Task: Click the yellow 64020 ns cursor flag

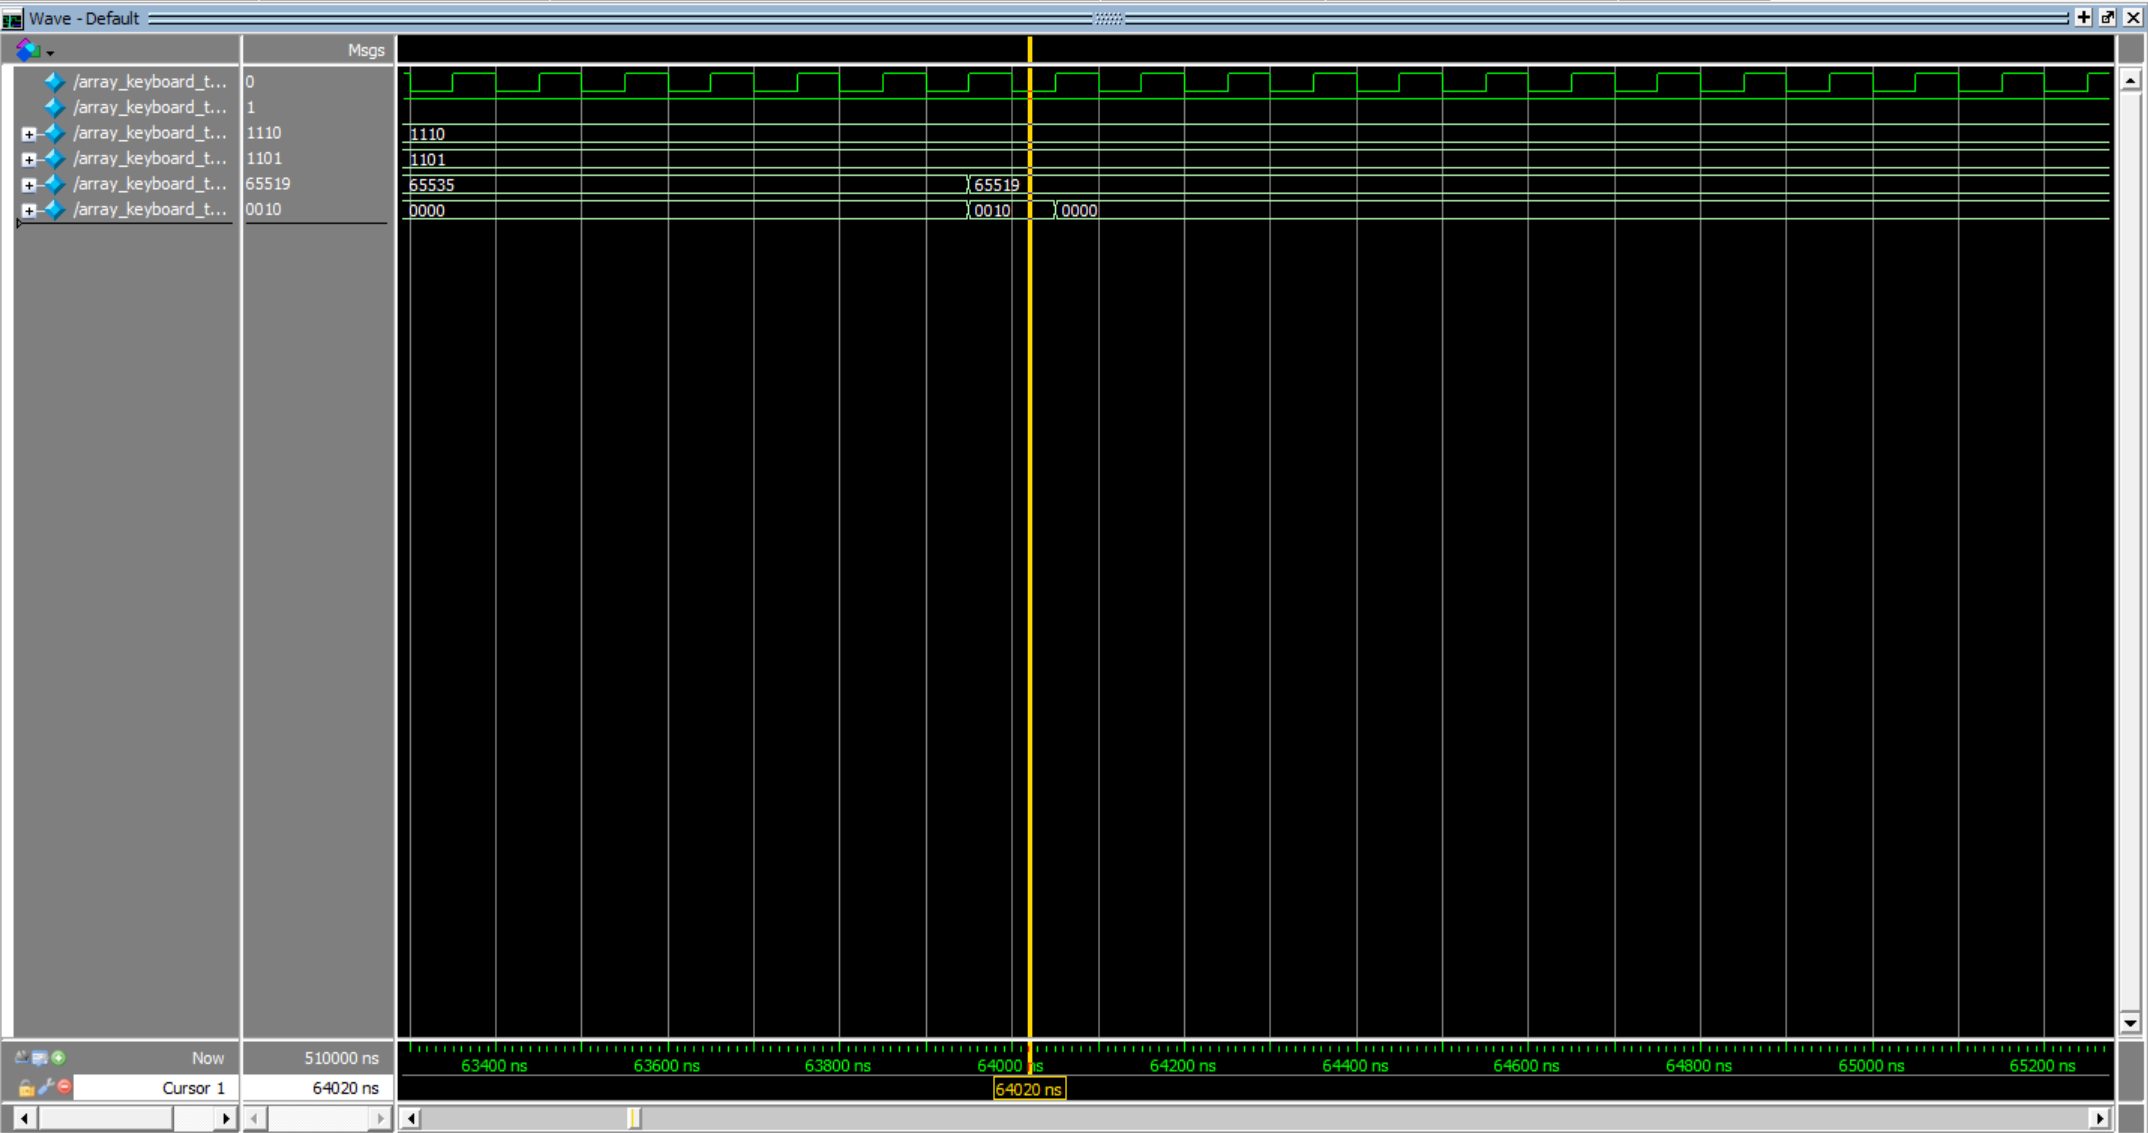Action: tap(1029, 1089)
